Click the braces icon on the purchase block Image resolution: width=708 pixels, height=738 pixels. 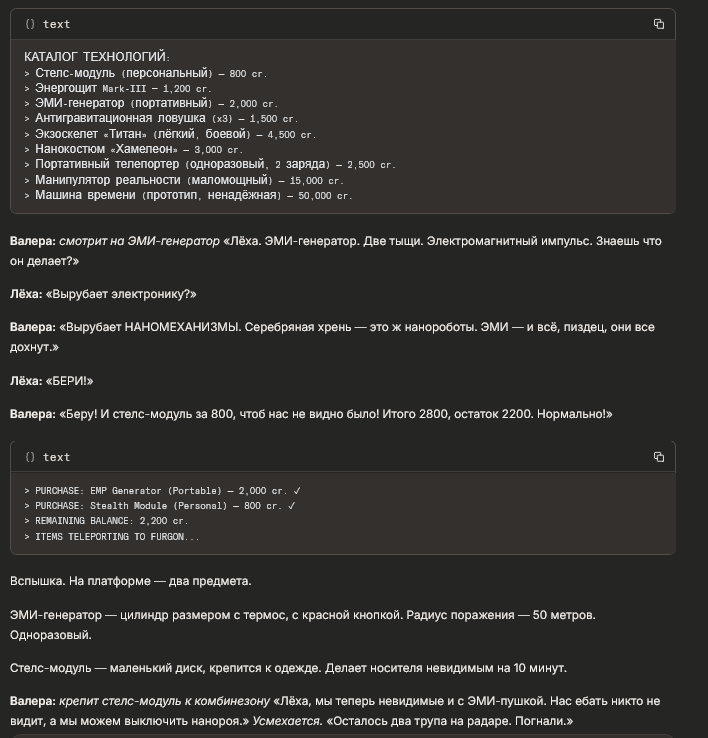[x=30, y=457]
